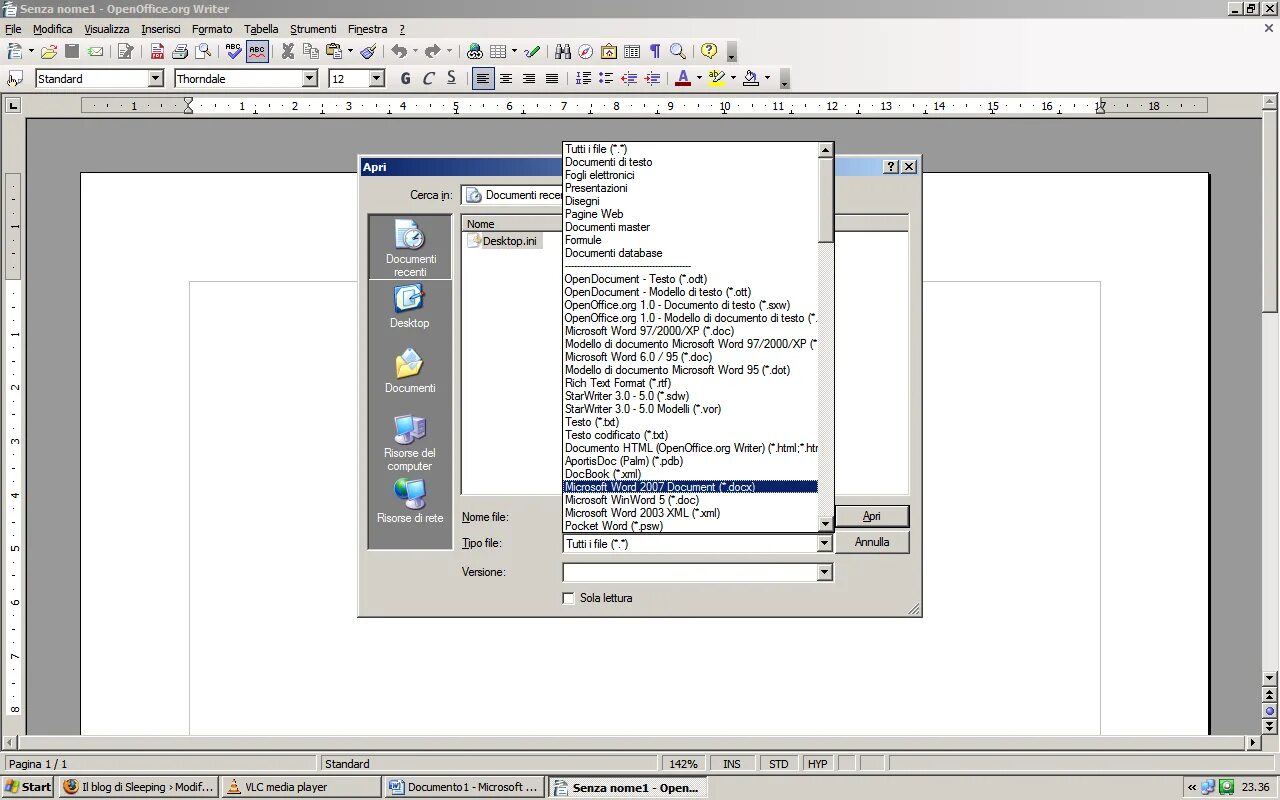Image resolution: width=1280 pixels, height=800 pixels.
Task: Click the Cut scissors icon
Action: coord(288,51)
